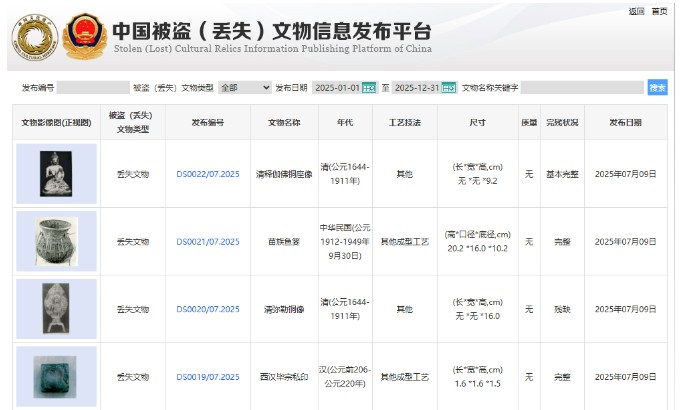
Task: View the Buddha seated statue thumbnail
Action: 56,174
